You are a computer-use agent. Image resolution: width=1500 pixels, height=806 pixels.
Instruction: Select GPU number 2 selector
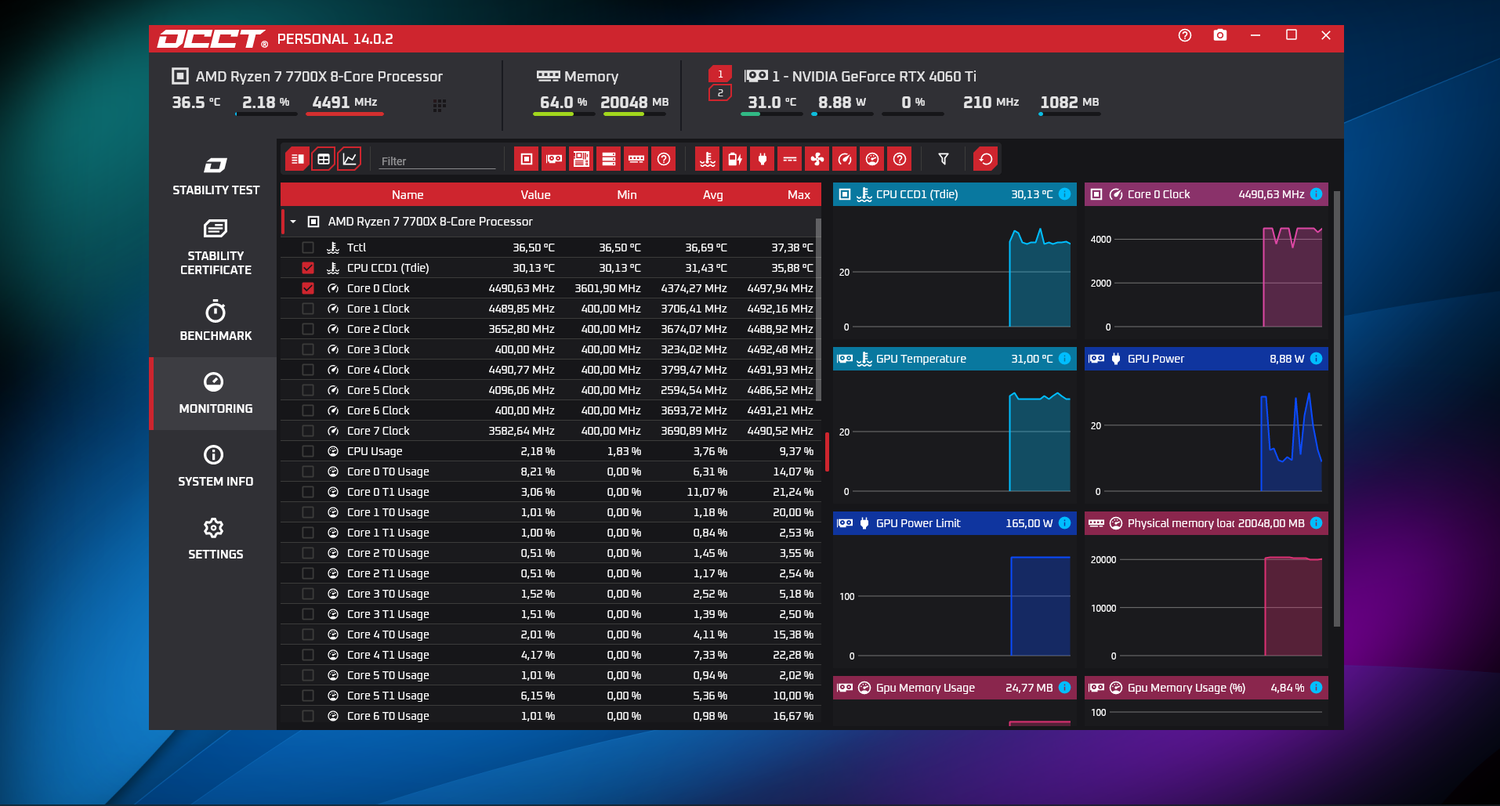coord(720,93)
